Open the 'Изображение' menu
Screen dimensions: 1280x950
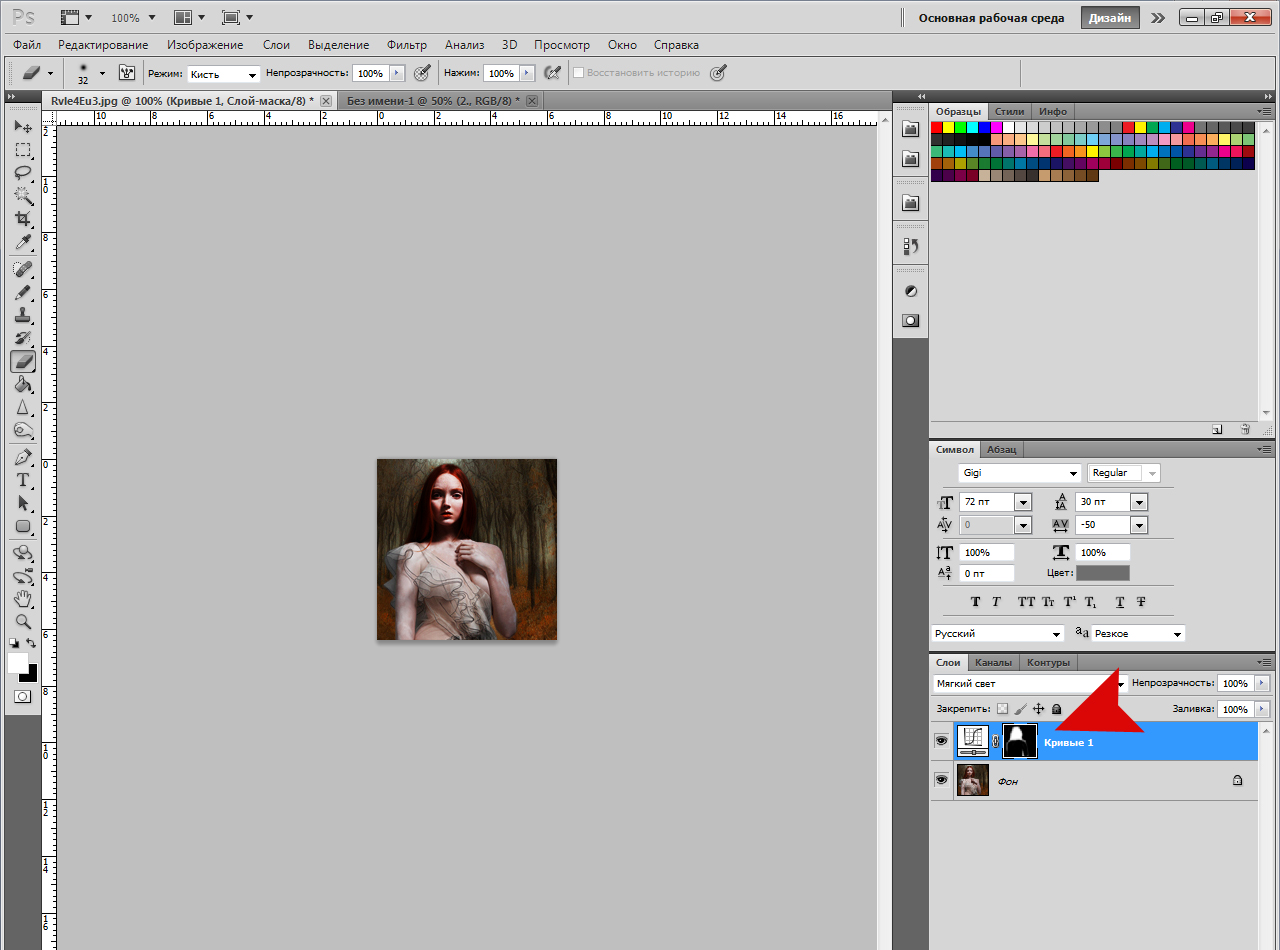[x=205, y=45]
